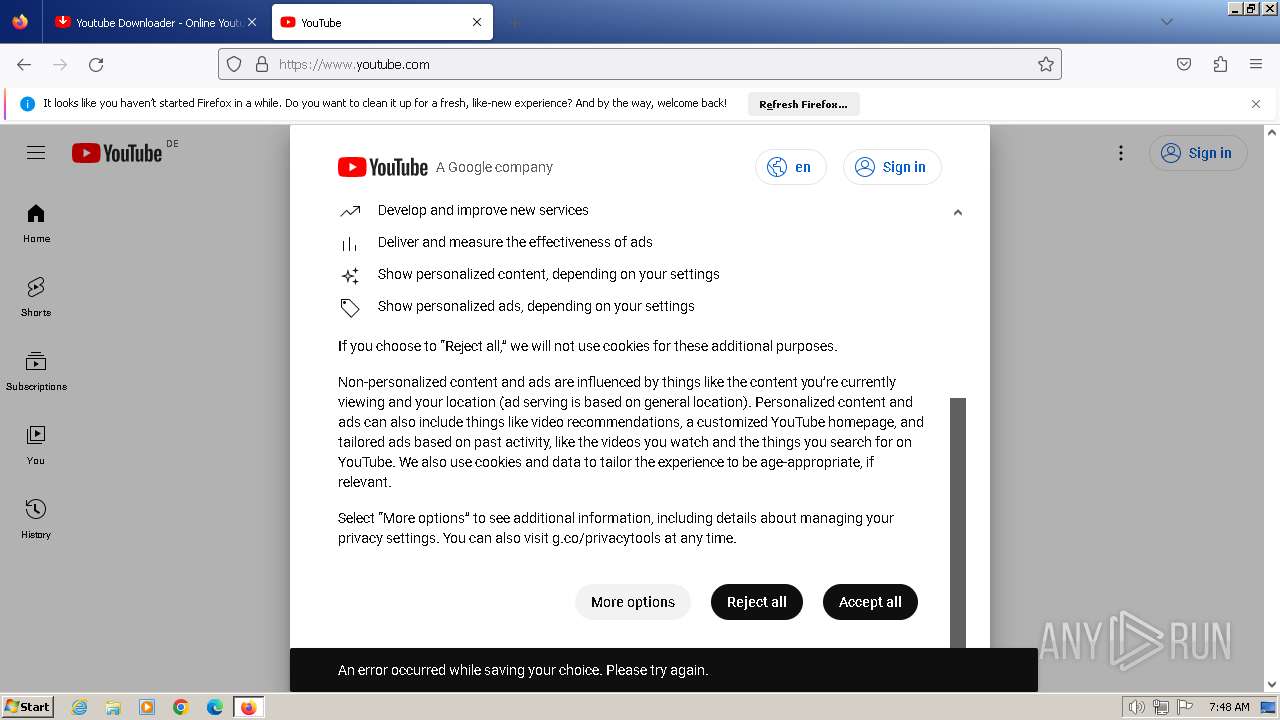Launch Microsoft Edge from taskbar
The image size is (1280, 720).
click(x=215, y=707)
